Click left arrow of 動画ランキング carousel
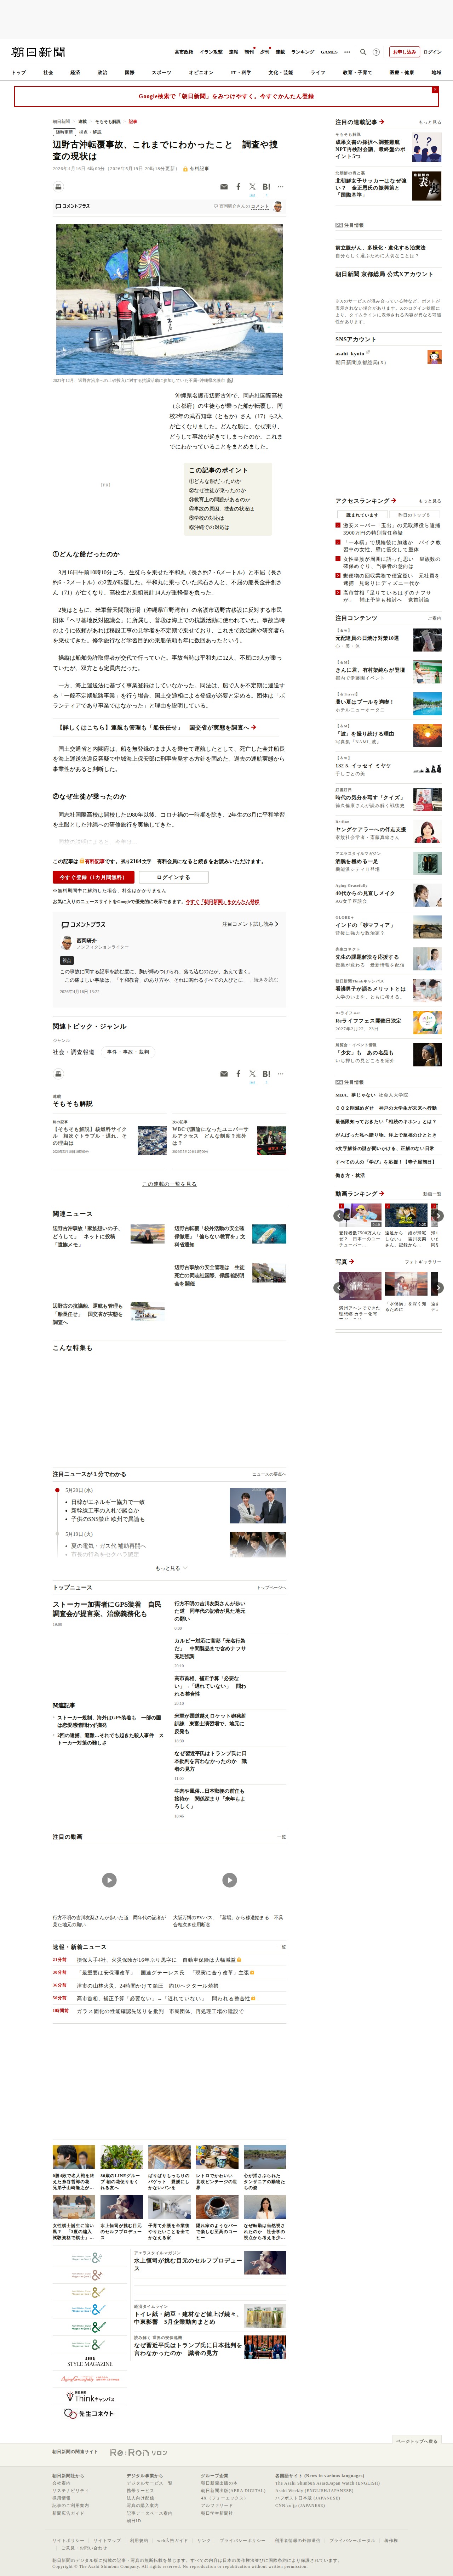453x2576 pixels. click(x=339, y=1216)
